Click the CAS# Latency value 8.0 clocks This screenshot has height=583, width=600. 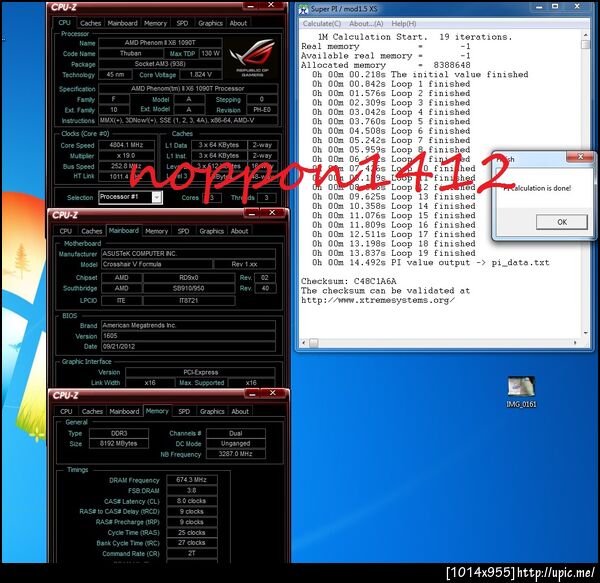tap(192, 501)
